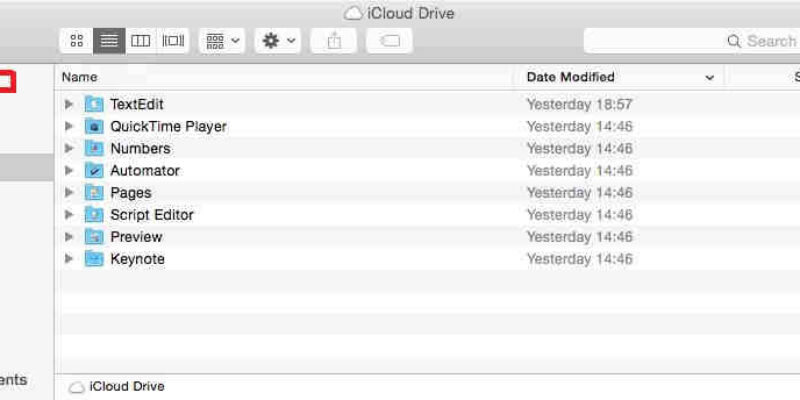The image size is (800, 400).
Task: Expand the Numbers folder
Action: 69,148
